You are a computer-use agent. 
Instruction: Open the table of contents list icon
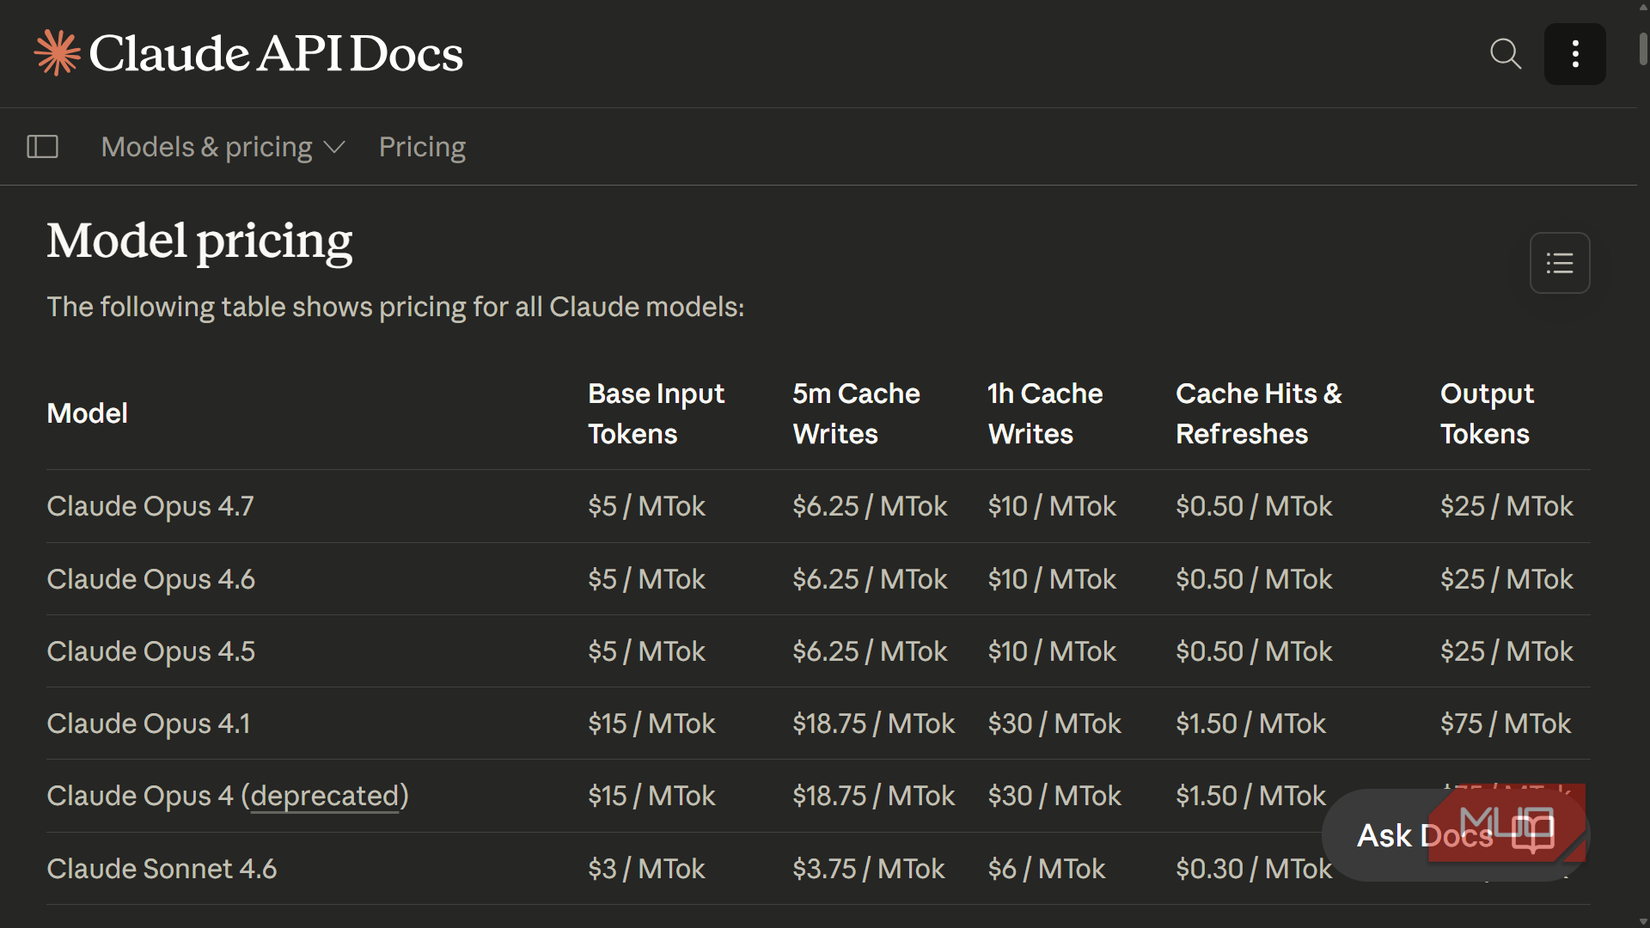point(1560,263)
